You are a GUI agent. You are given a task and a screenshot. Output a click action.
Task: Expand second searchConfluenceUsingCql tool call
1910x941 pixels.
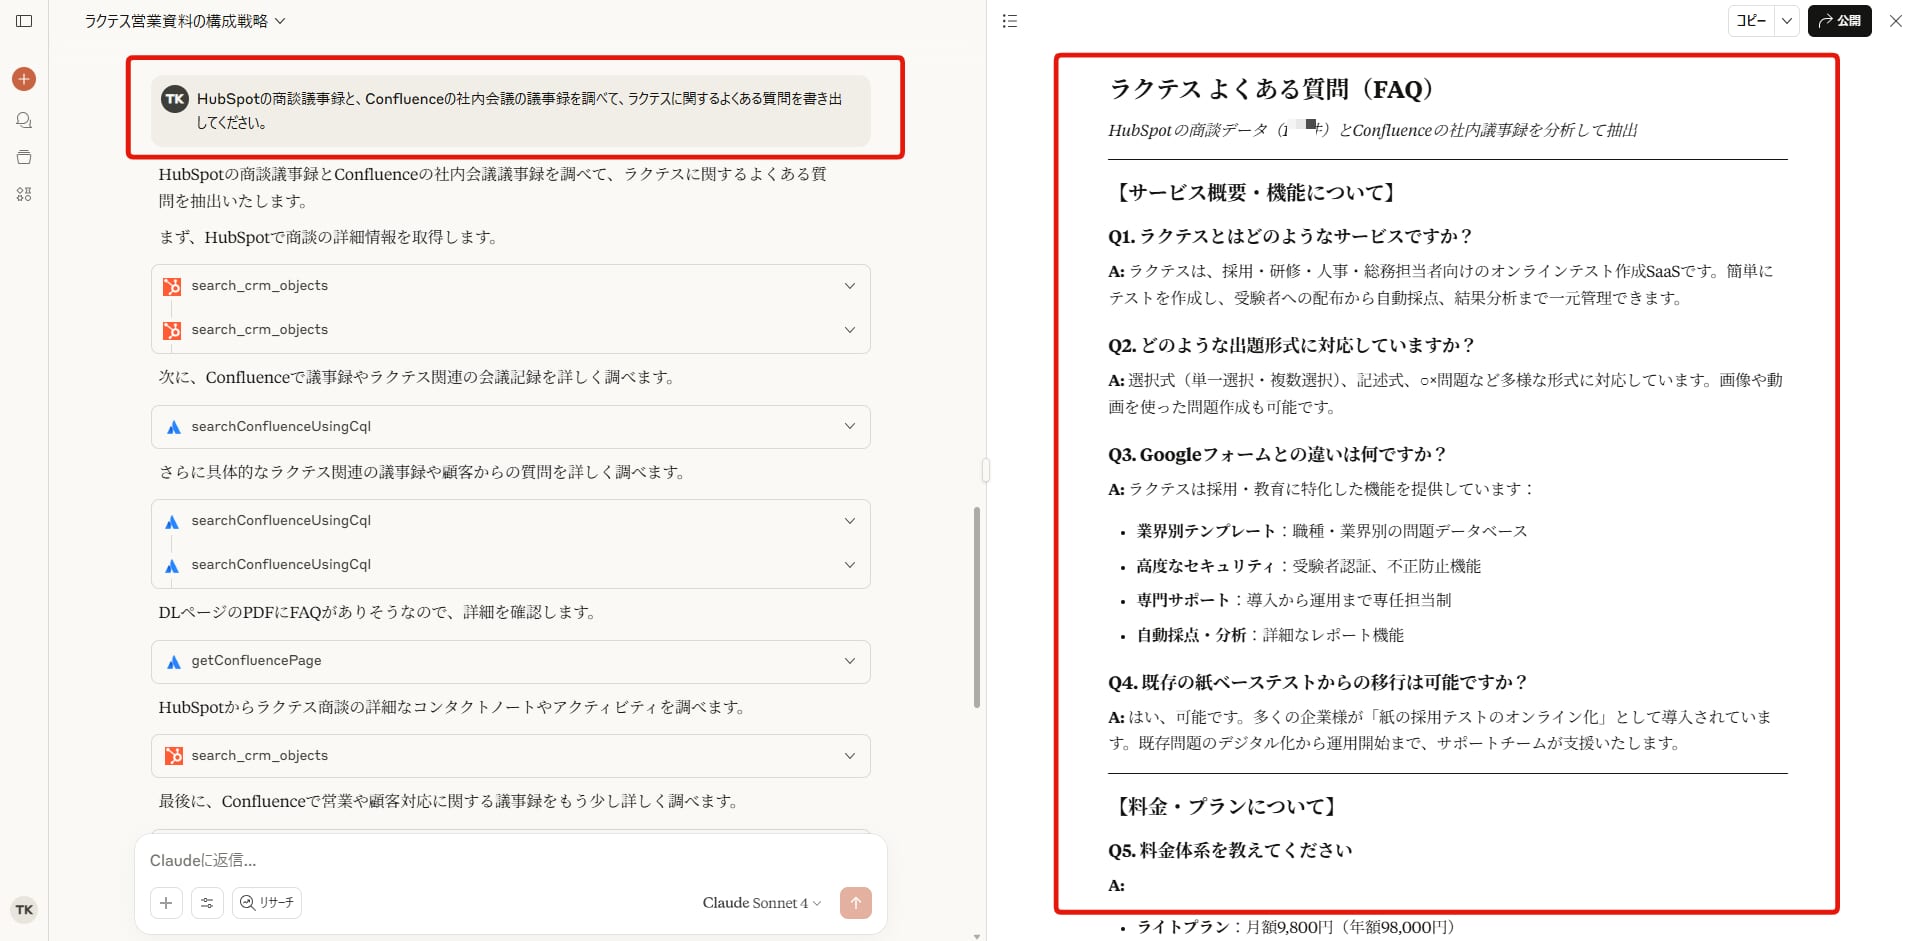[x=510, y=521]
